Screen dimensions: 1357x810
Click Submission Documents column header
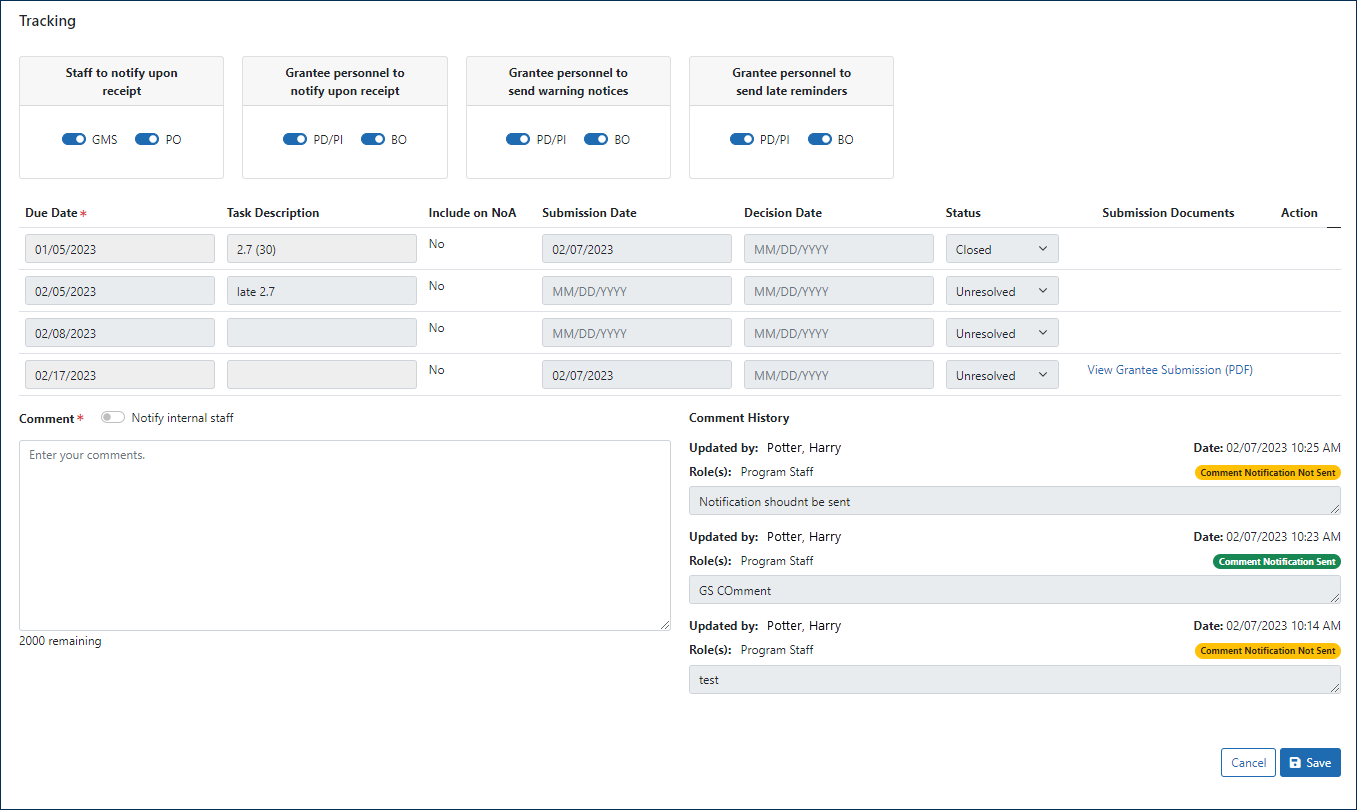pos(1168,213)
